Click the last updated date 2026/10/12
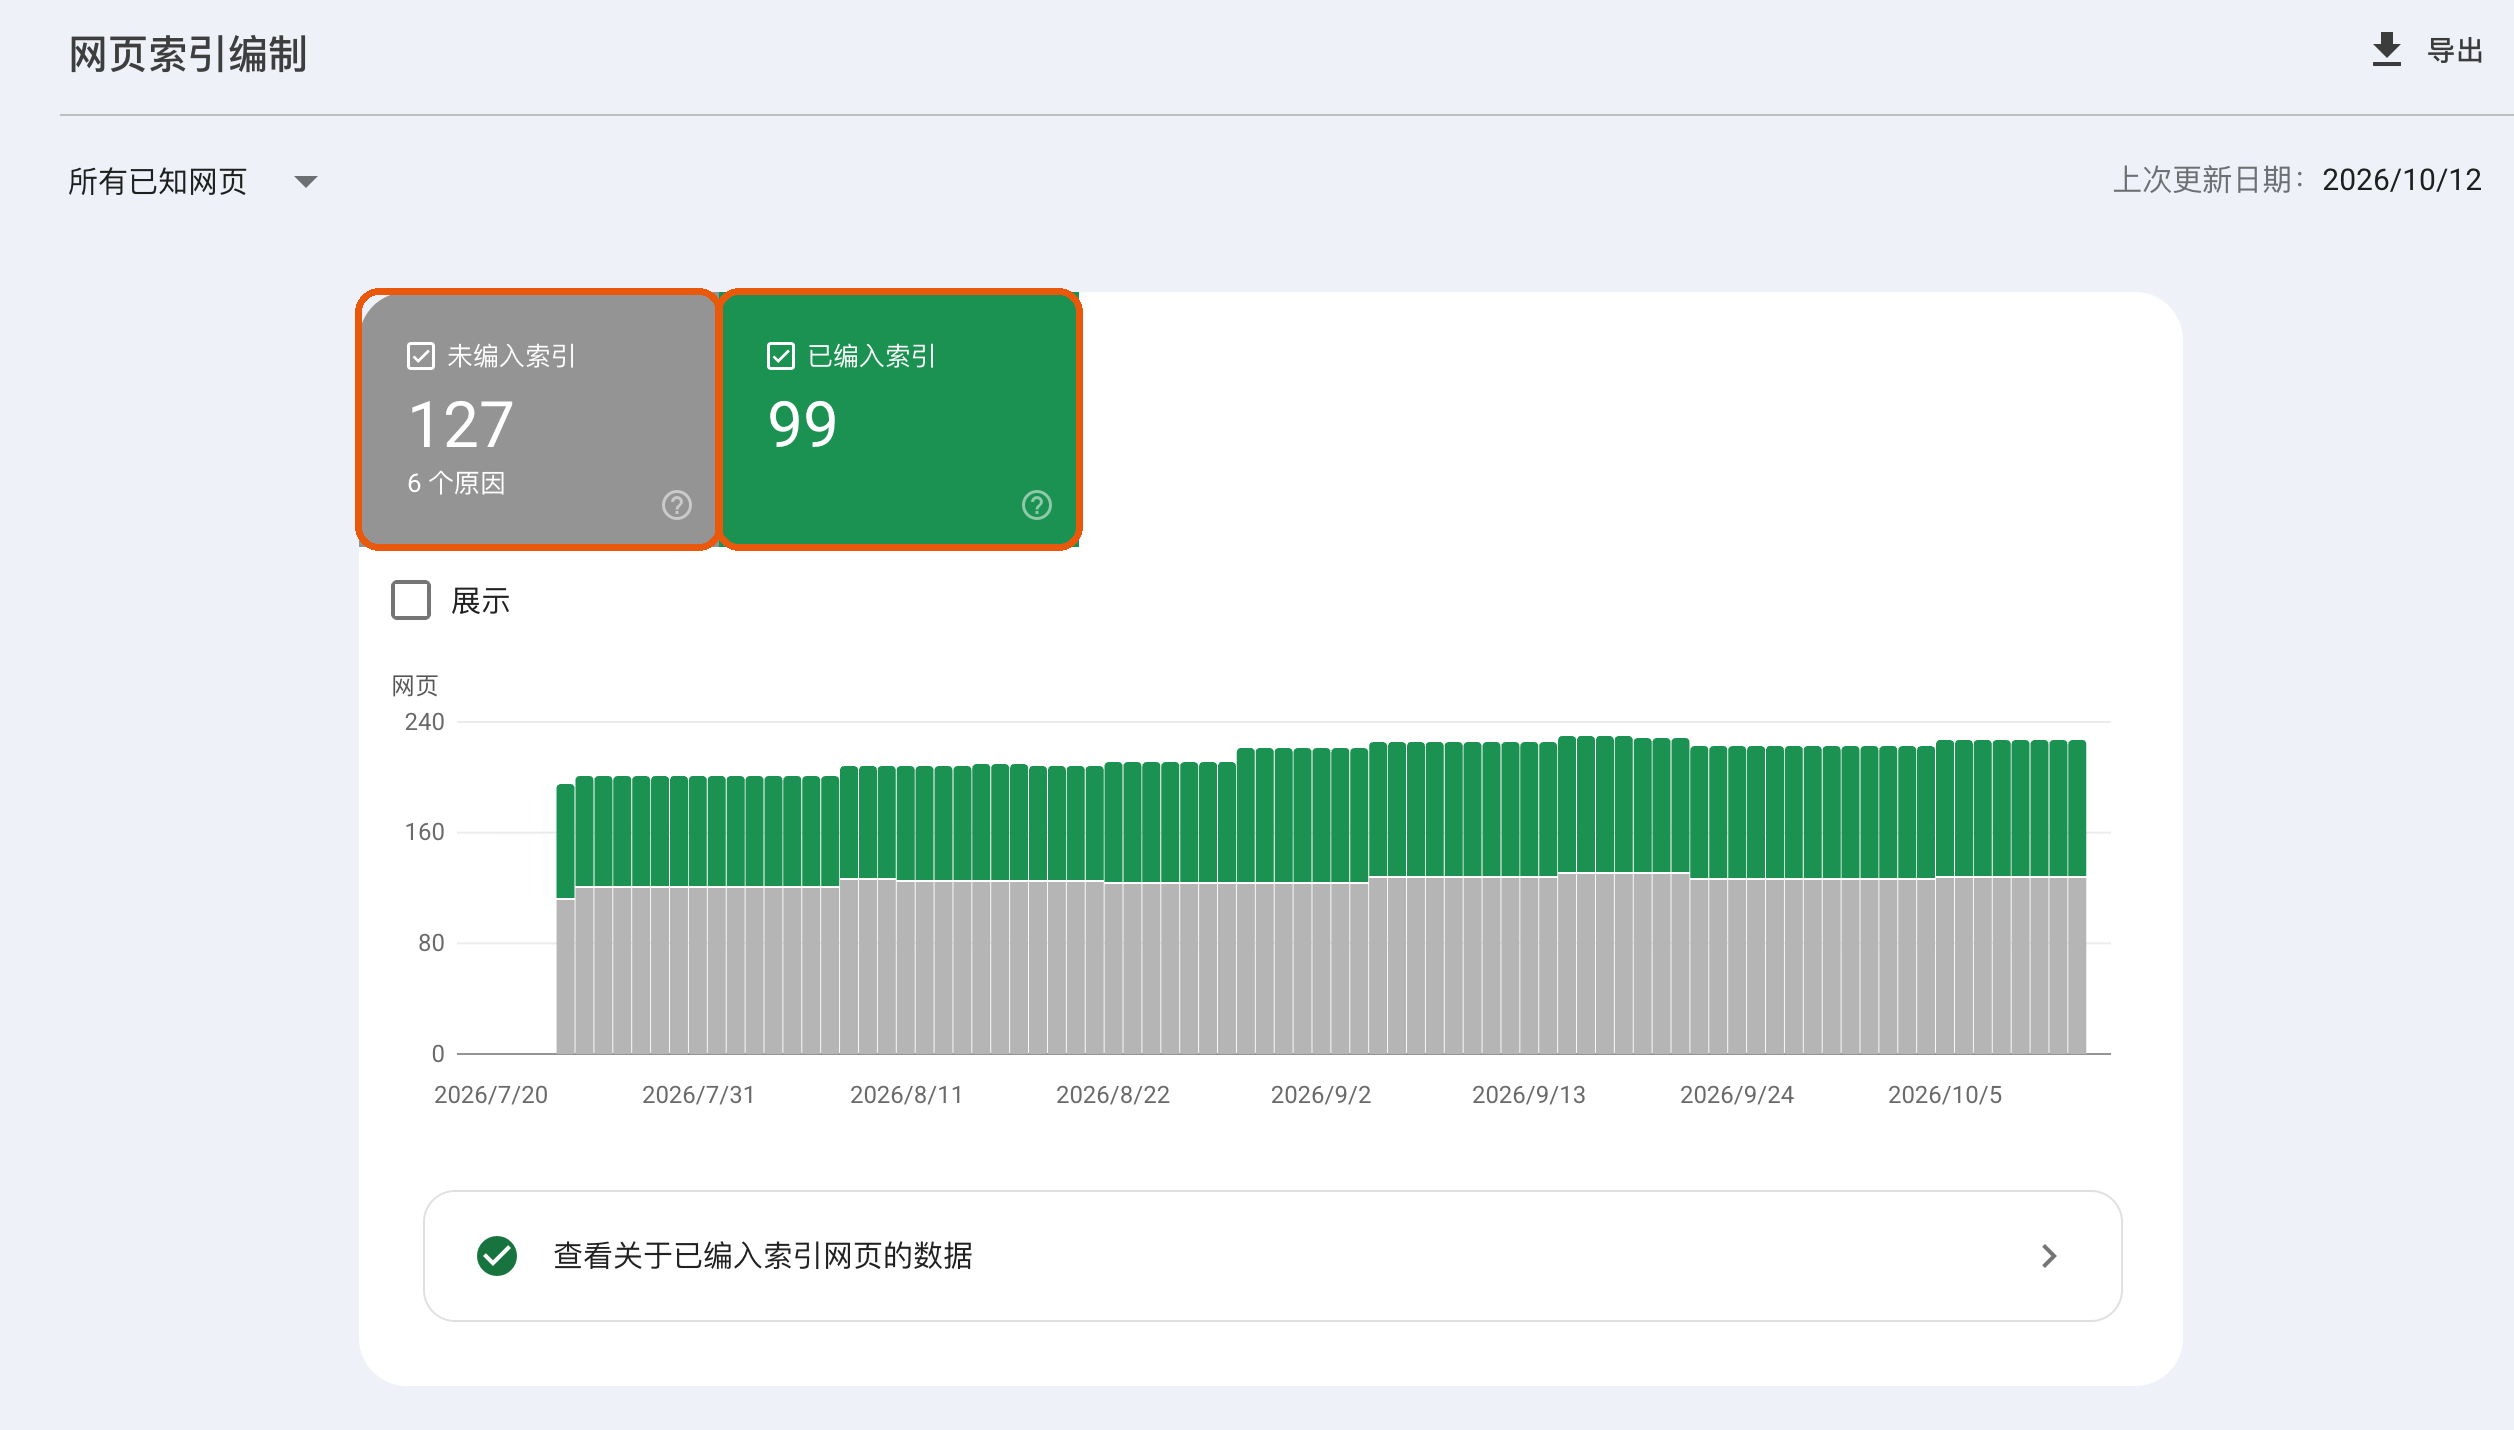Image resolution: width=2514 pixels, height=1430 pixels. pos(2401,180)
